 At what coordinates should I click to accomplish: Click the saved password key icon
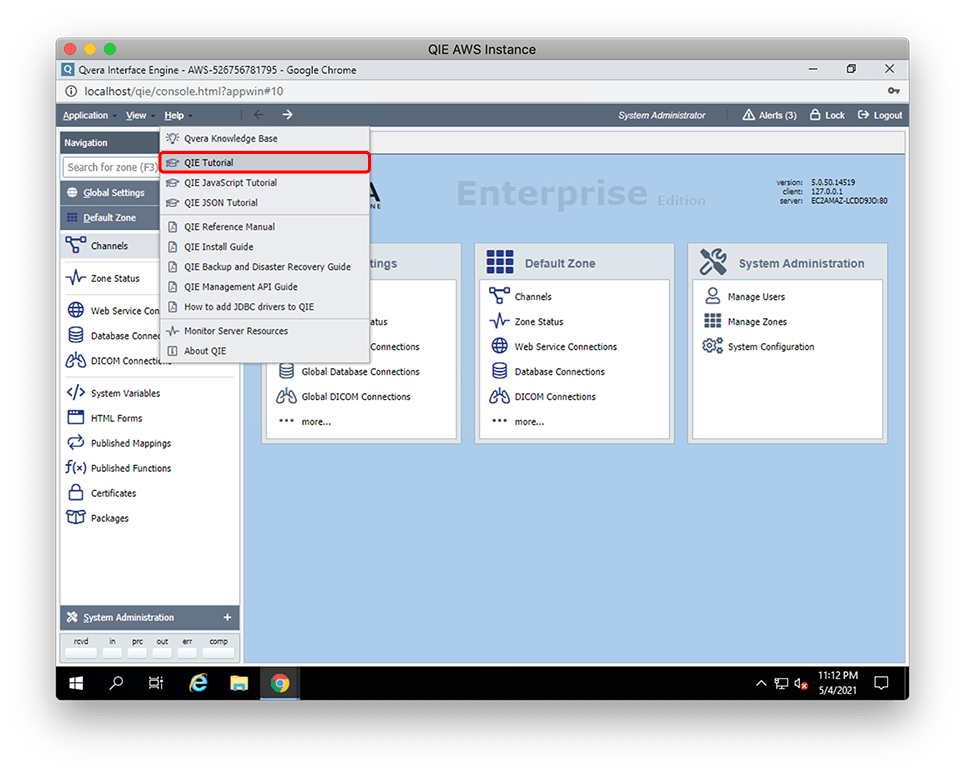(x=894, y=91)
